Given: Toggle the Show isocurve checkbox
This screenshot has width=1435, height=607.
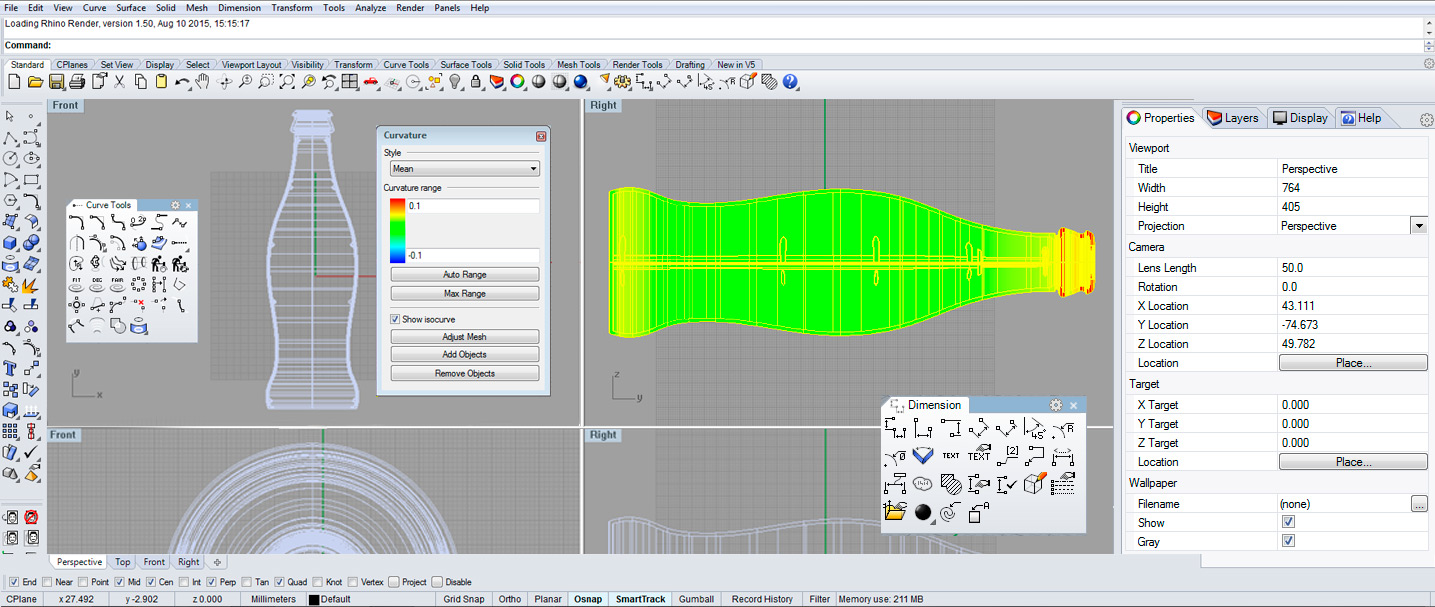Looking at the screenshot, I should (x=395, y=319).
